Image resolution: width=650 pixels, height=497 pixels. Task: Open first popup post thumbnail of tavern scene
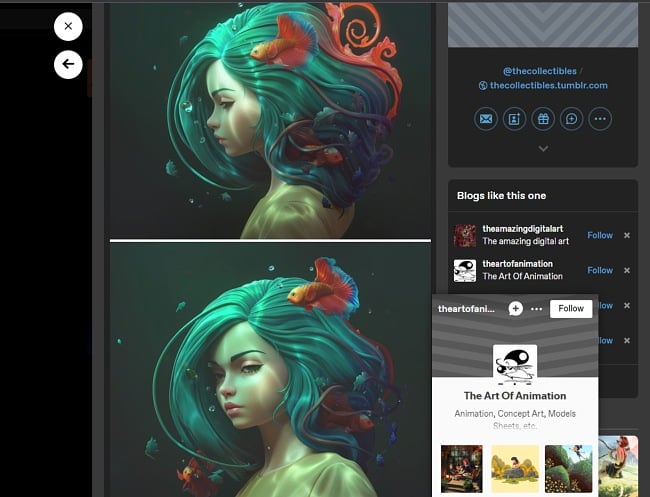pyautogui.click(x=461, y=469)
